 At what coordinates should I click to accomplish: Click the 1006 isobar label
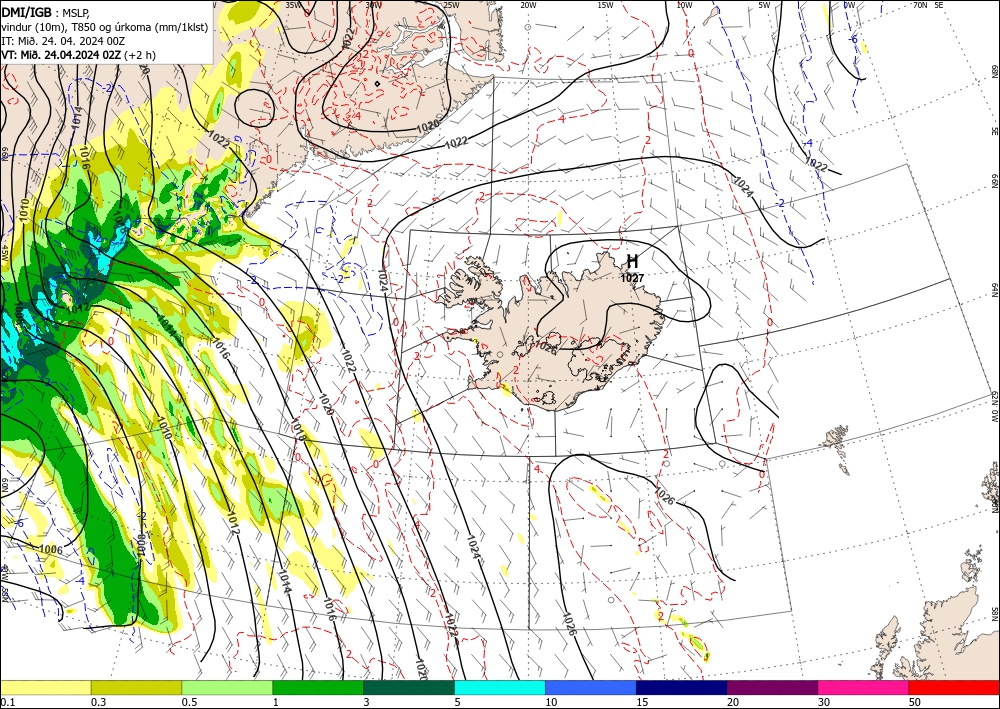click(x=51, y=549)
